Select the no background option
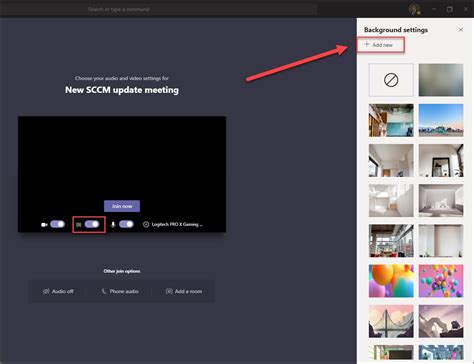 (391, 80)
